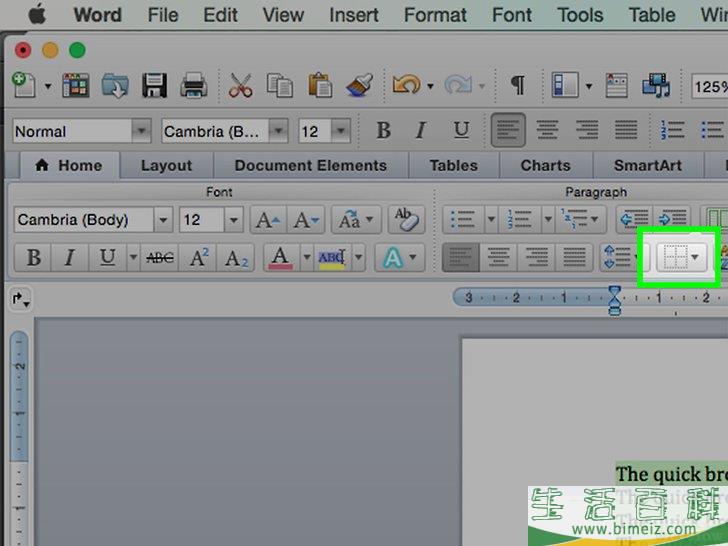Switch to the Tables tab
Screen dimensions: 728x546
tap(454, 165)
